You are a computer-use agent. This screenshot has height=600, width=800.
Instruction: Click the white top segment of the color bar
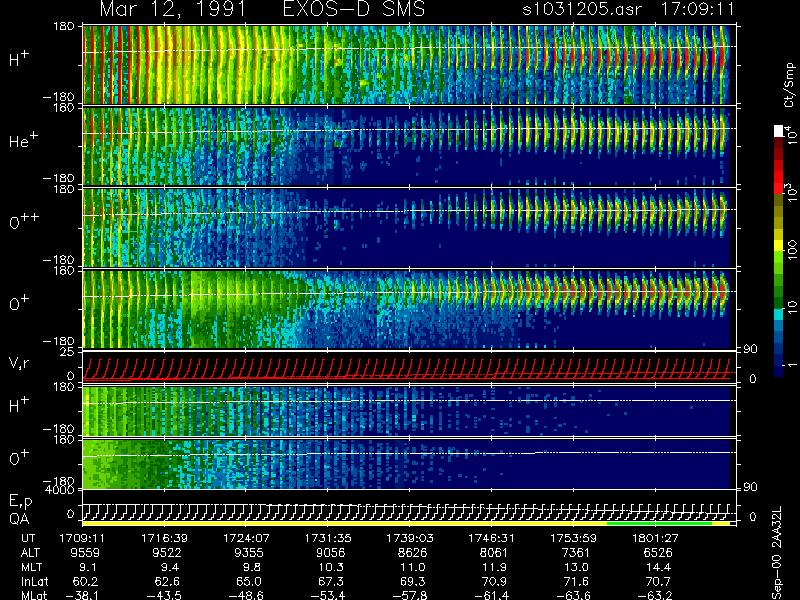(778, 131)
